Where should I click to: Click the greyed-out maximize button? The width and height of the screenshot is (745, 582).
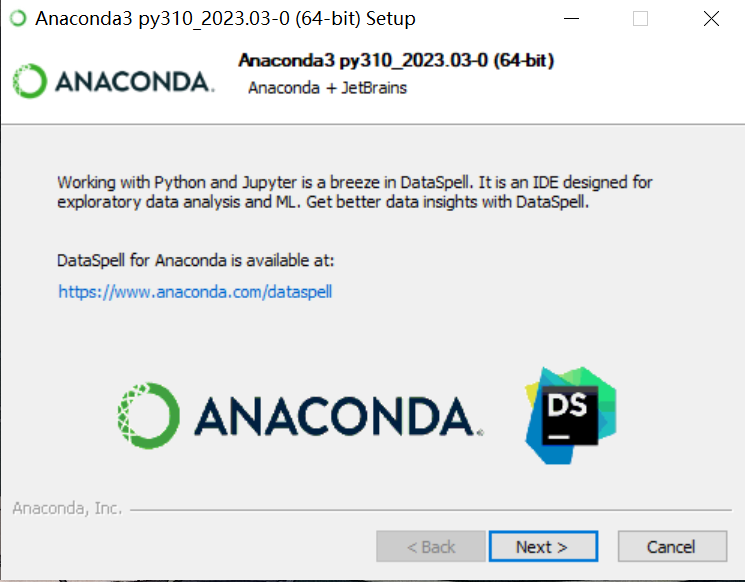640,19
